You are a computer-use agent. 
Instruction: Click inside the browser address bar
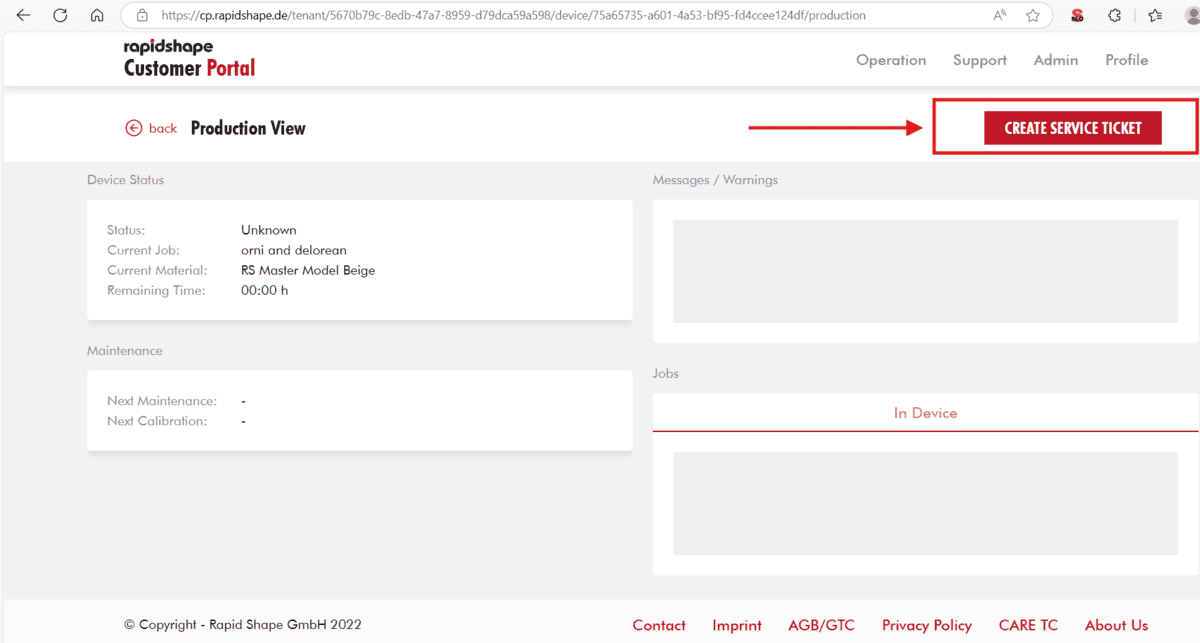pos(500,15)
